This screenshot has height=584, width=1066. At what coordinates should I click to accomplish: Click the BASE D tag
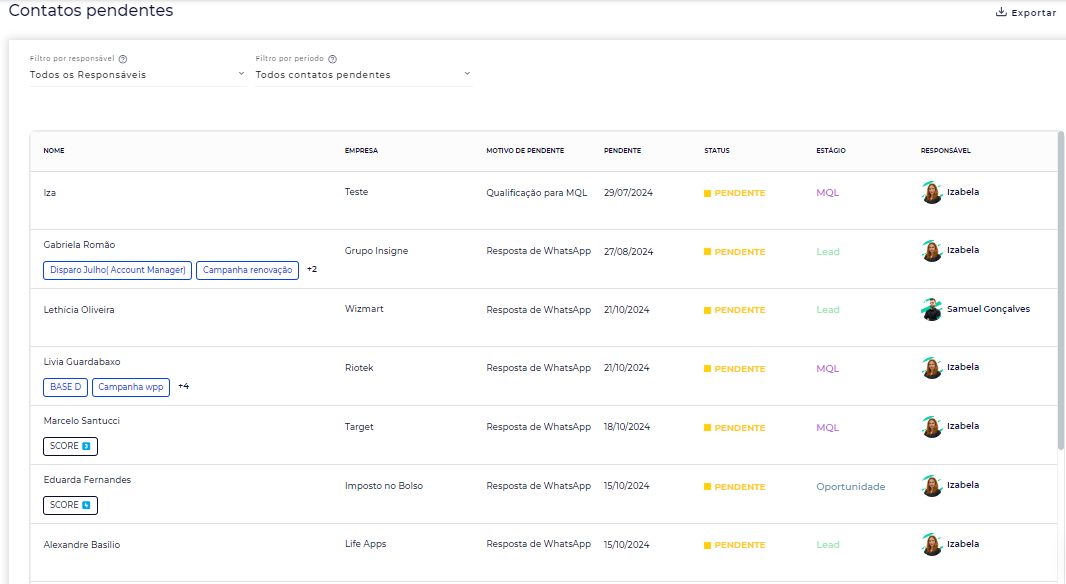click(x=65, y=387)
